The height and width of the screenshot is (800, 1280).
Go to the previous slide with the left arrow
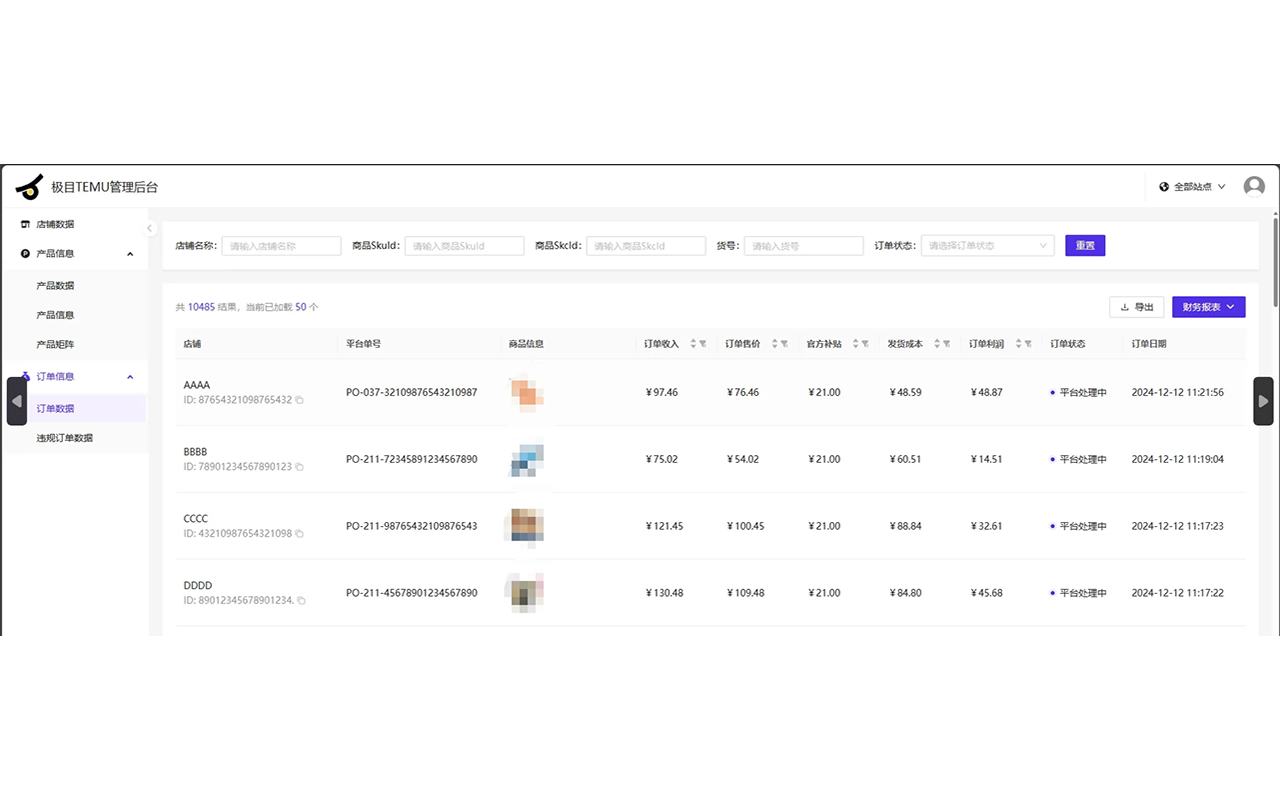click(17, 401)
